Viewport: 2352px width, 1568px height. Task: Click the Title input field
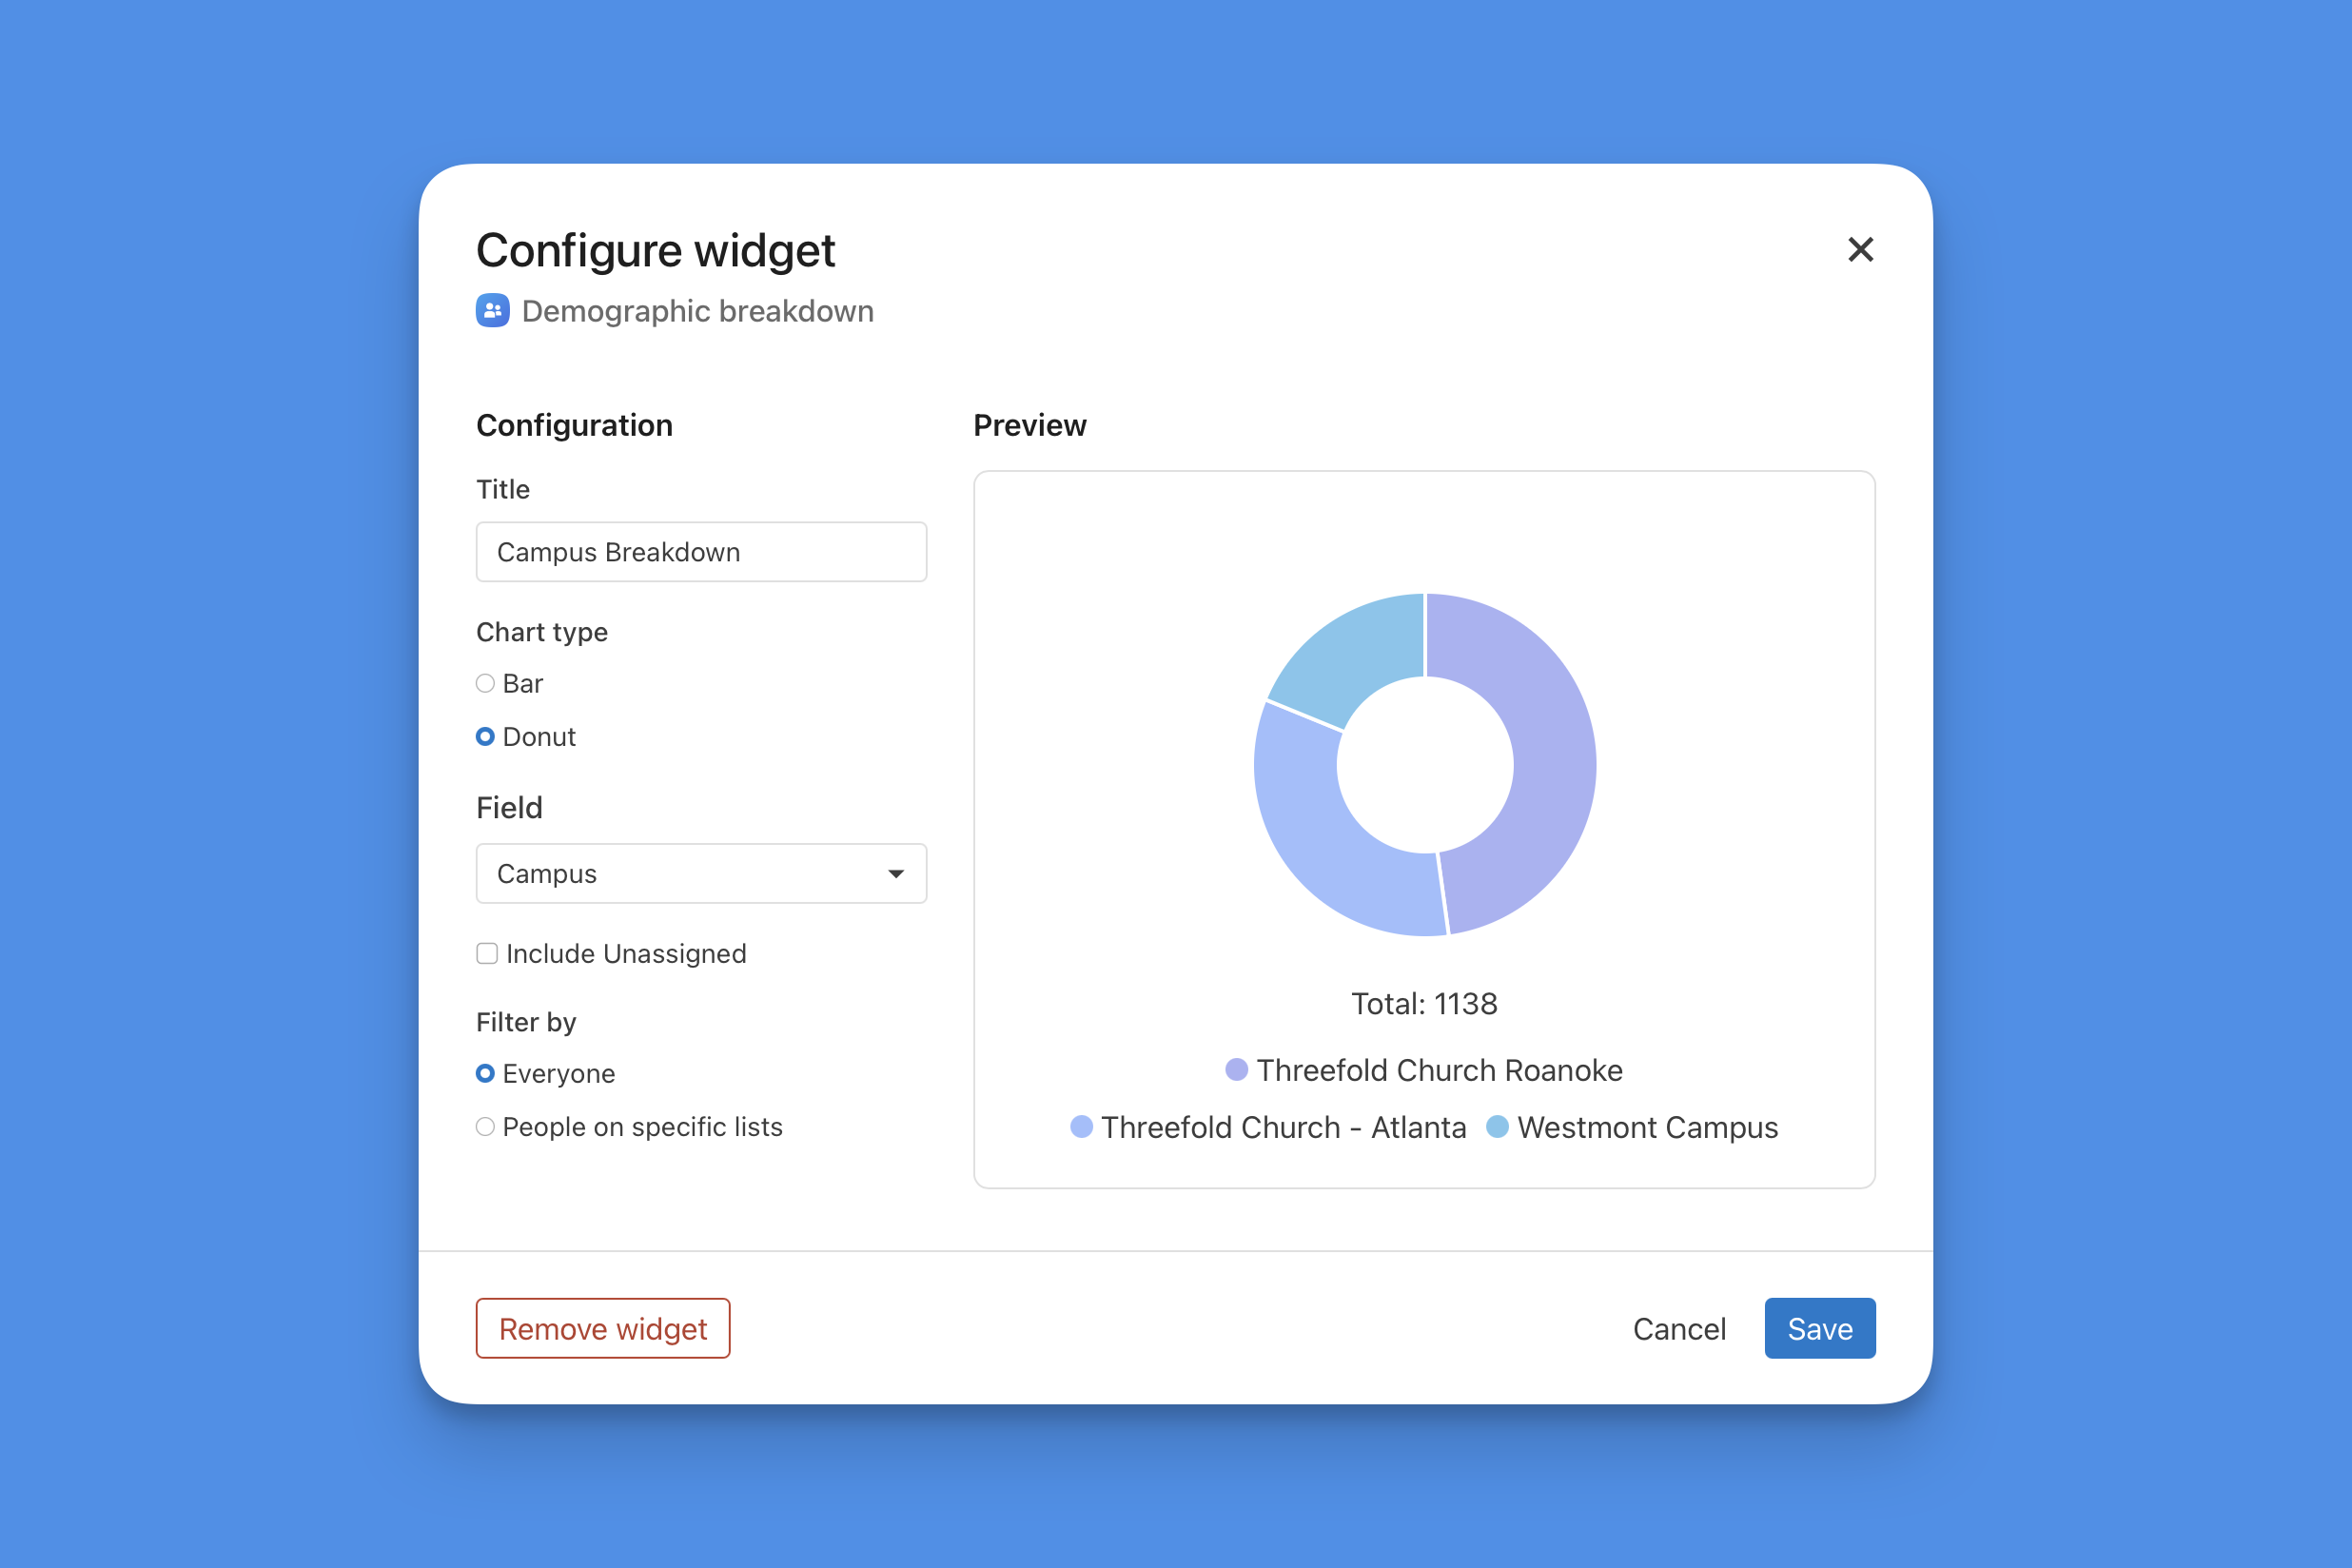point(701,552)
